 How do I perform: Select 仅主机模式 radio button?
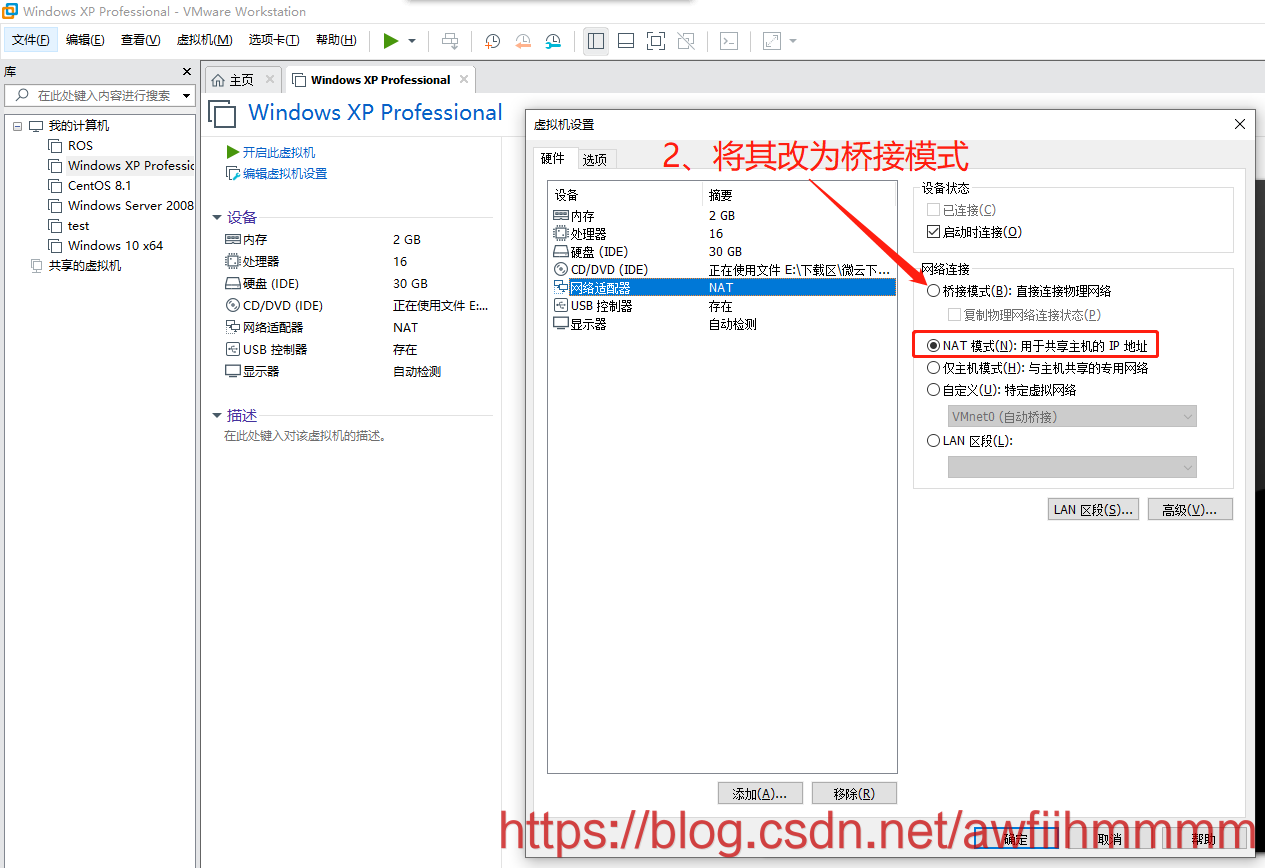(x=934, y=368)
